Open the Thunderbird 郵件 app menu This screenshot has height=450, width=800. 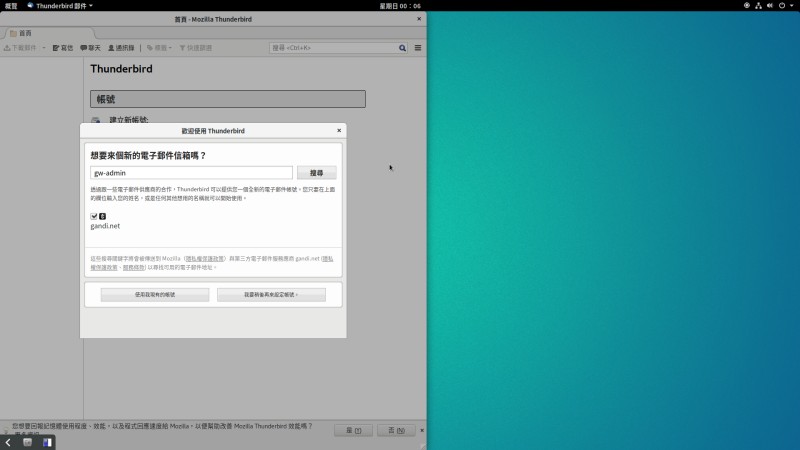[x=60, y=6]
